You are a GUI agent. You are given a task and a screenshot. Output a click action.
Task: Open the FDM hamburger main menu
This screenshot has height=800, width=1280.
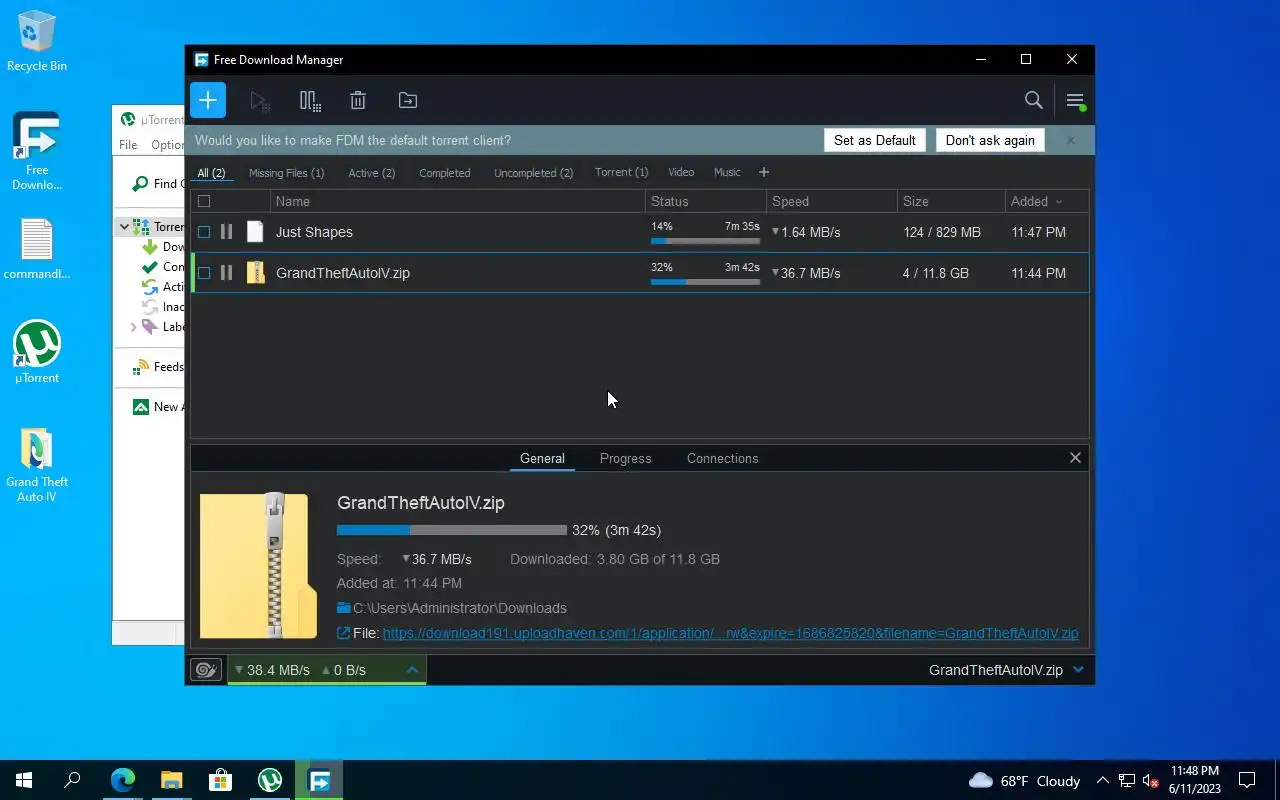pos(1075,100)
